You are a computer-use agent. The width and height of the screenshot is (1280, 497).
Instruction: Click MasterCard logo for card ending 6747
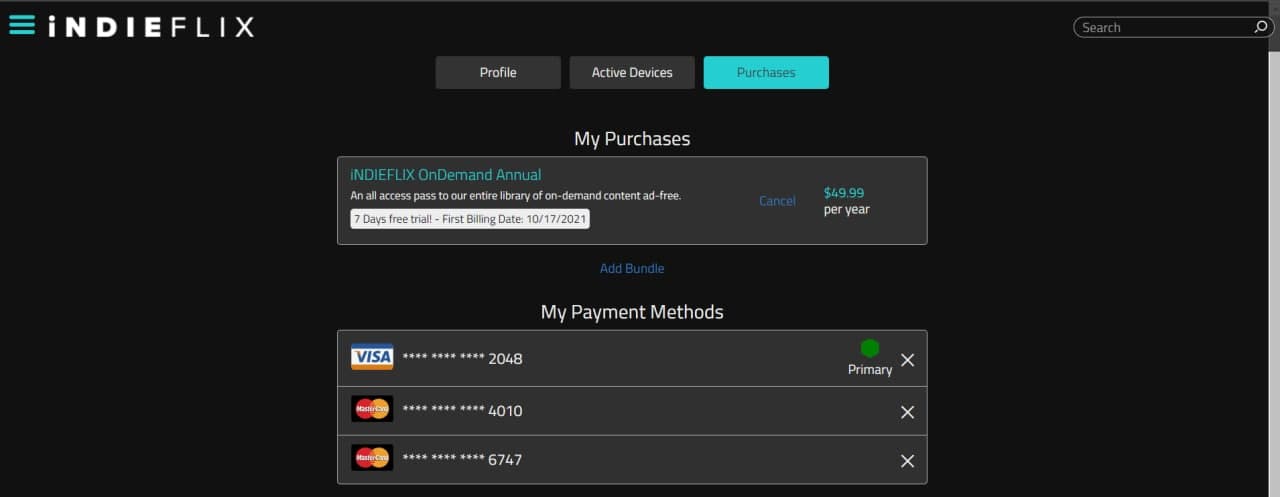(372, 458)
